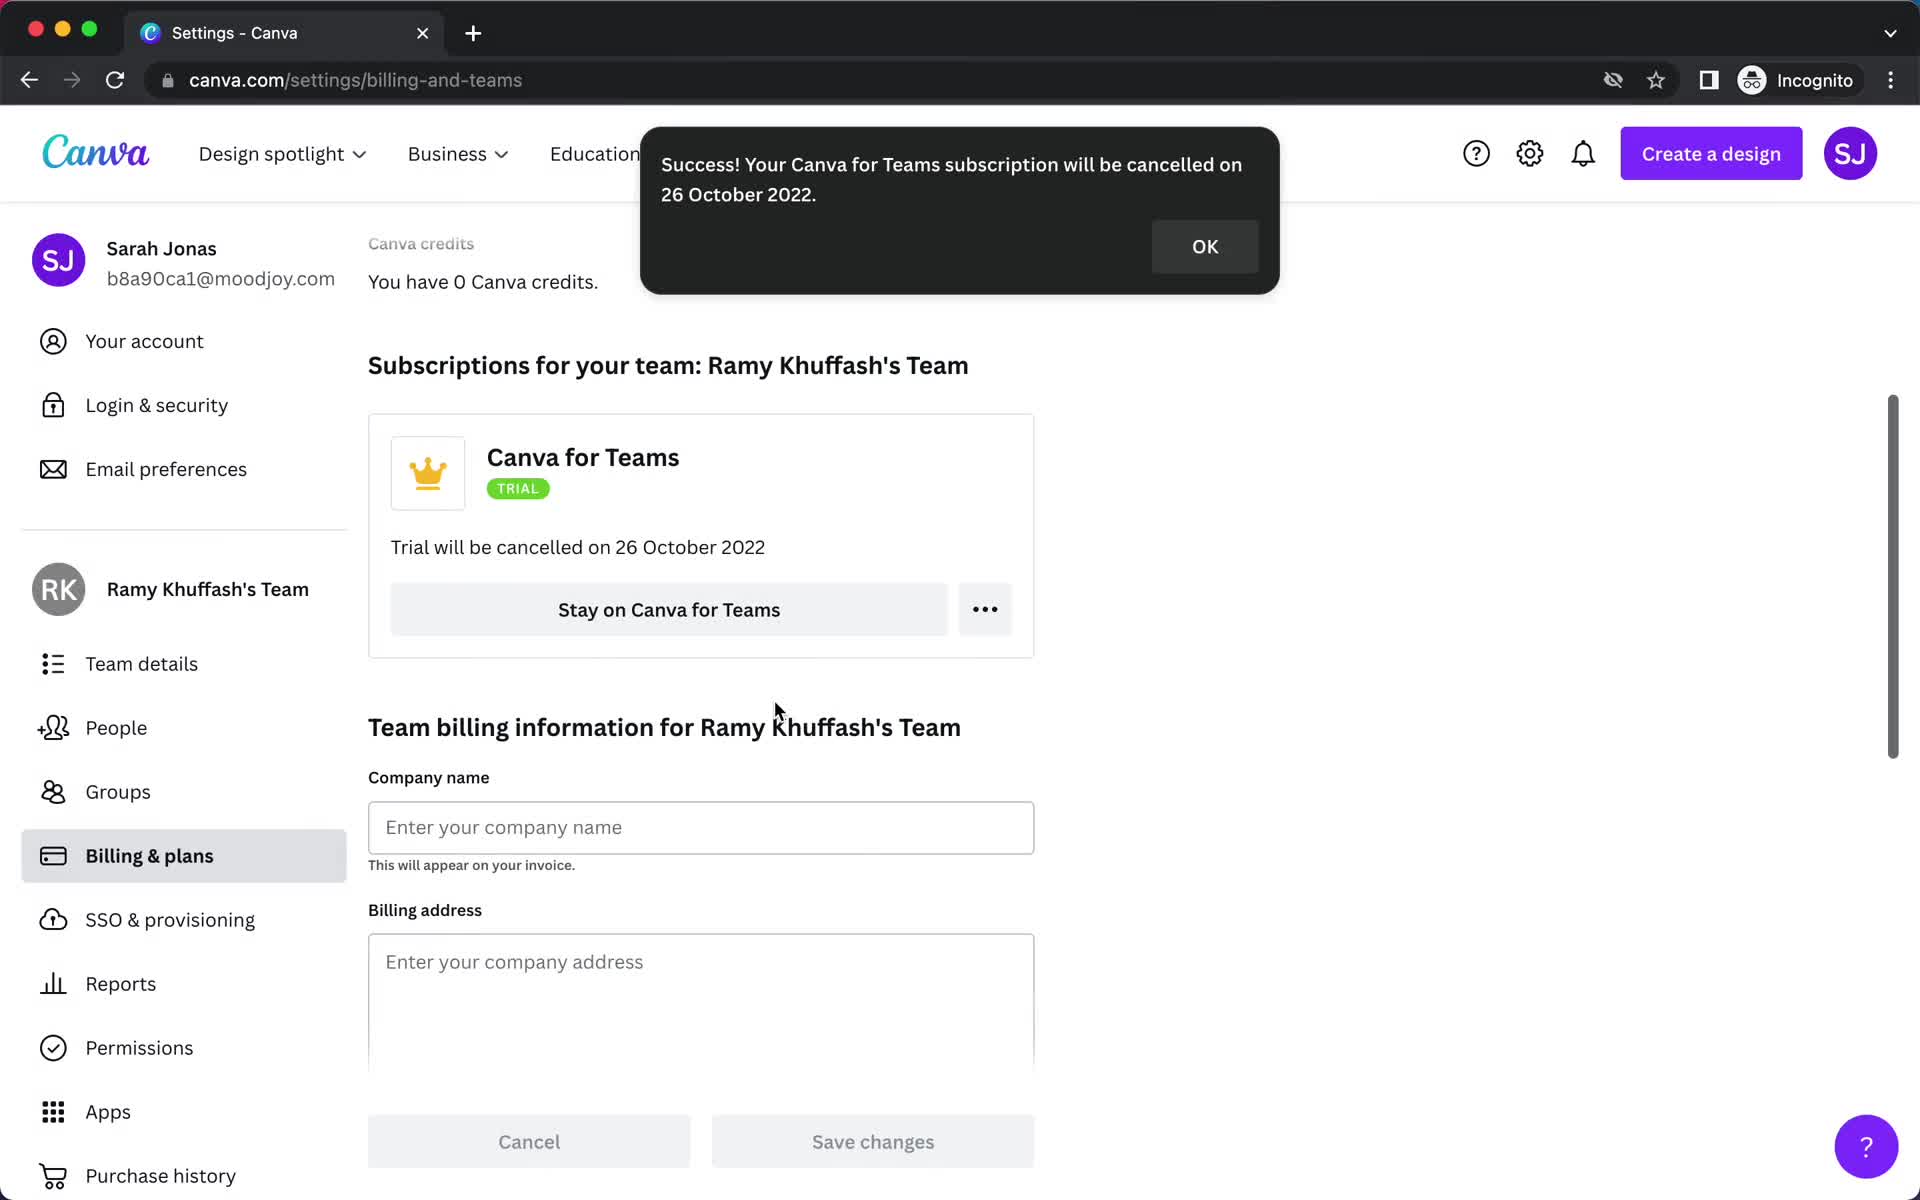Click the site lock icon
1920x1200 pixels.
pyautogui.click(x=168, y=80)
